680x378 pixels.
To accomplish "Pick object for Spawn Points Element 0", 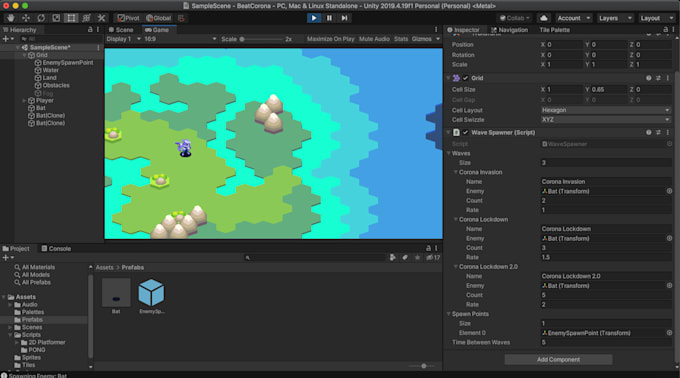I will [x=669, y=333].
